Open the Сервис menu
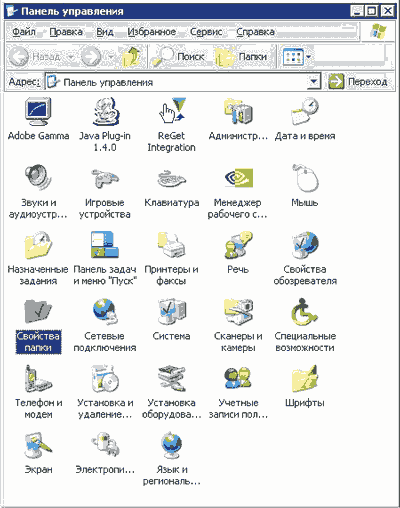This screenshot has height=508, width=400. 206,32
